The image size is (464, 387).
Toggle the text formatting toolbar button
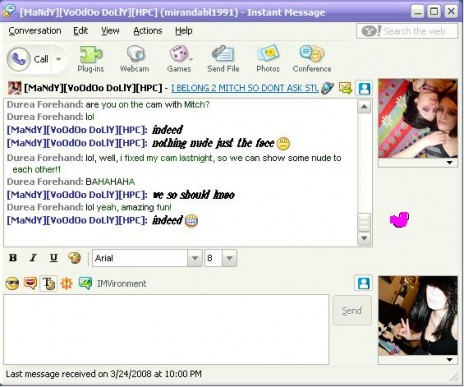point(48,284)
